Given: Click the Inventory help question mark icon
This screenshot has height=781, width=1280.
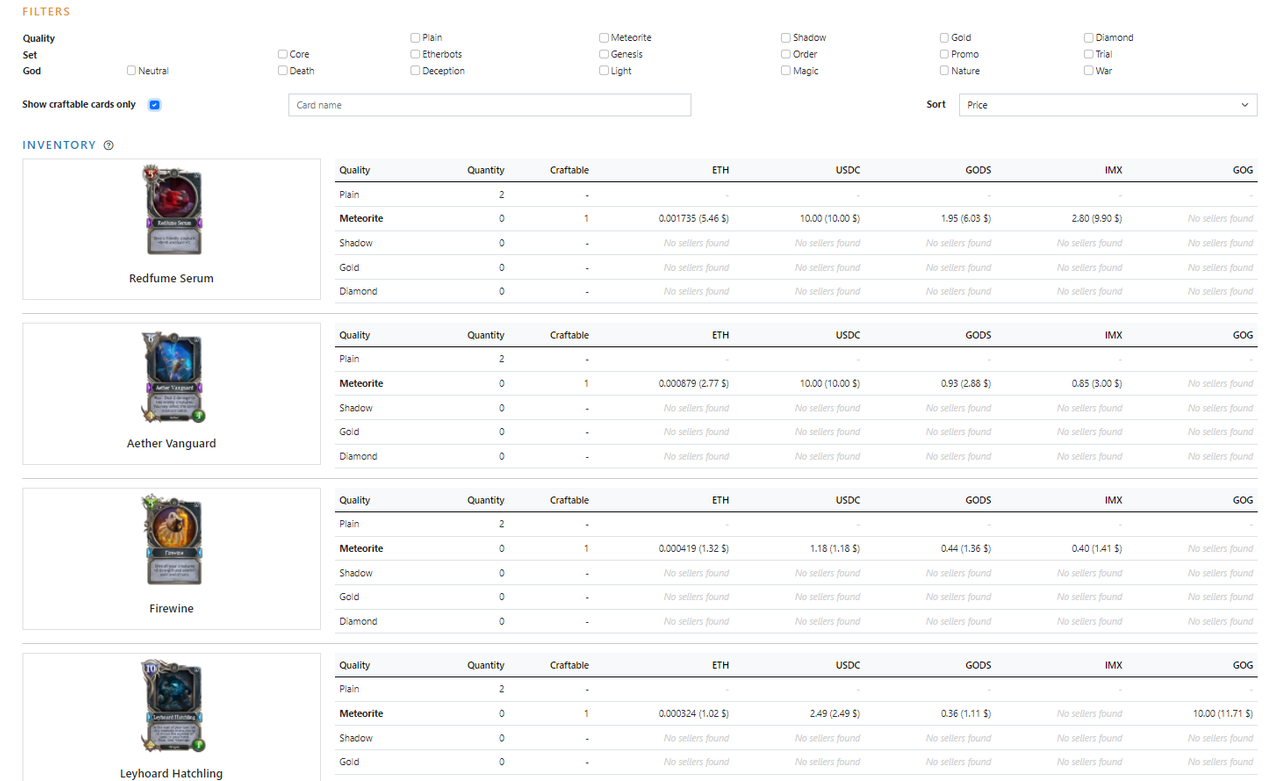Looking at the screenshot, I should pos(109,145).
